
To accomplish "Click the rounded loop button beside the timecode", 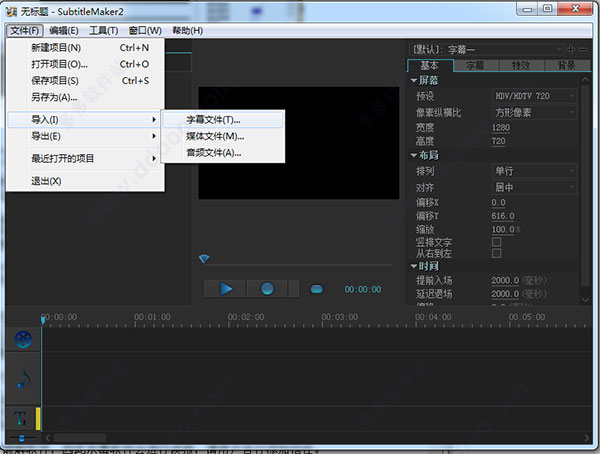I will pyautogui.click(x=316, y=289).
